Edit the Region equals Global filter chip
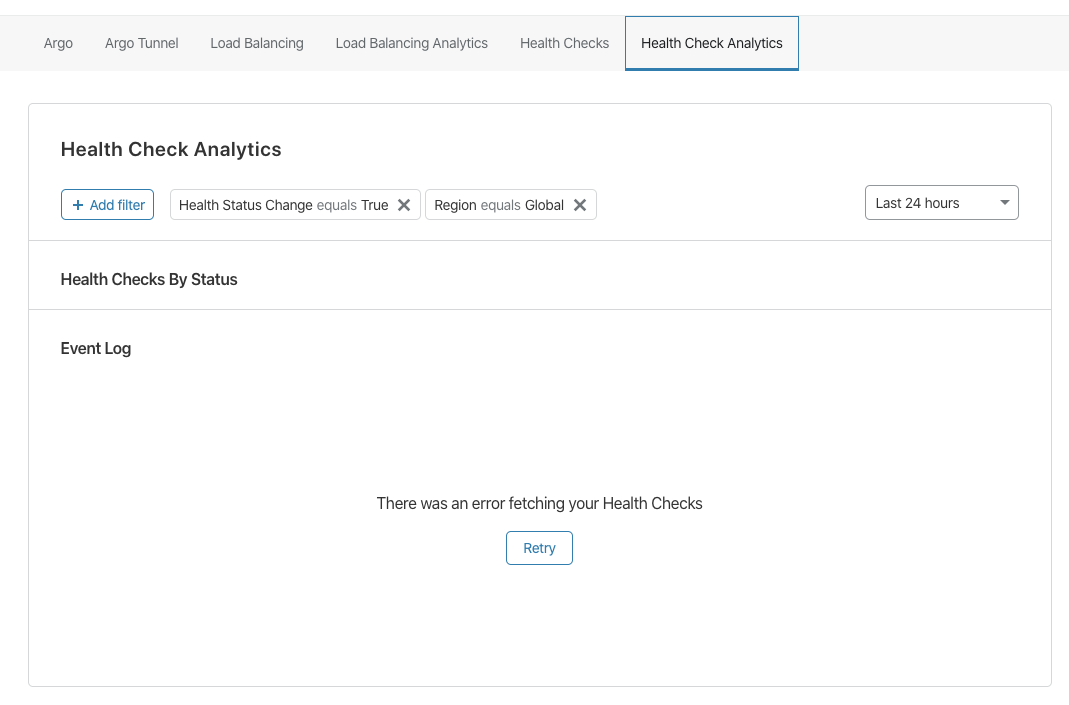Viewport: 1069px width, 705px height. point(498,205)
